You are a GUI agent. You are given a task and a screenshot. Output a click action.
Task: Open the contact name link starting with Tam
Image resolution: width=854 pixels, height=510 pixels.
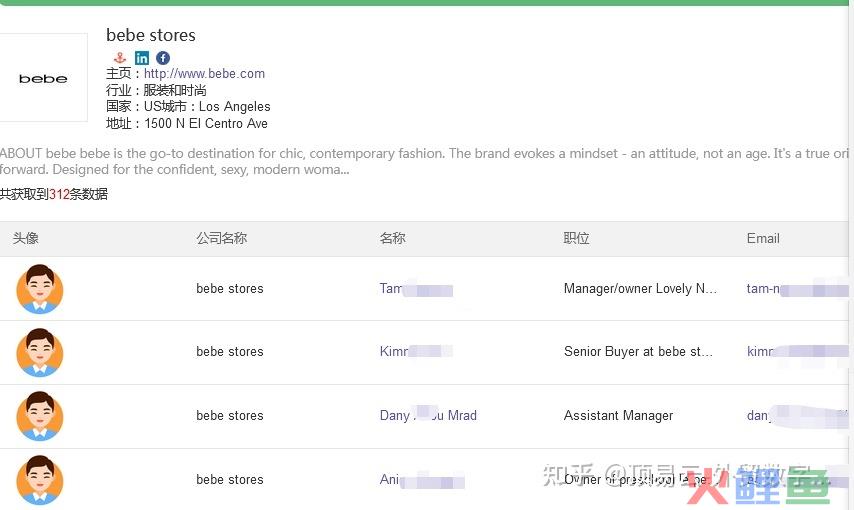click(x=416, y=289)
